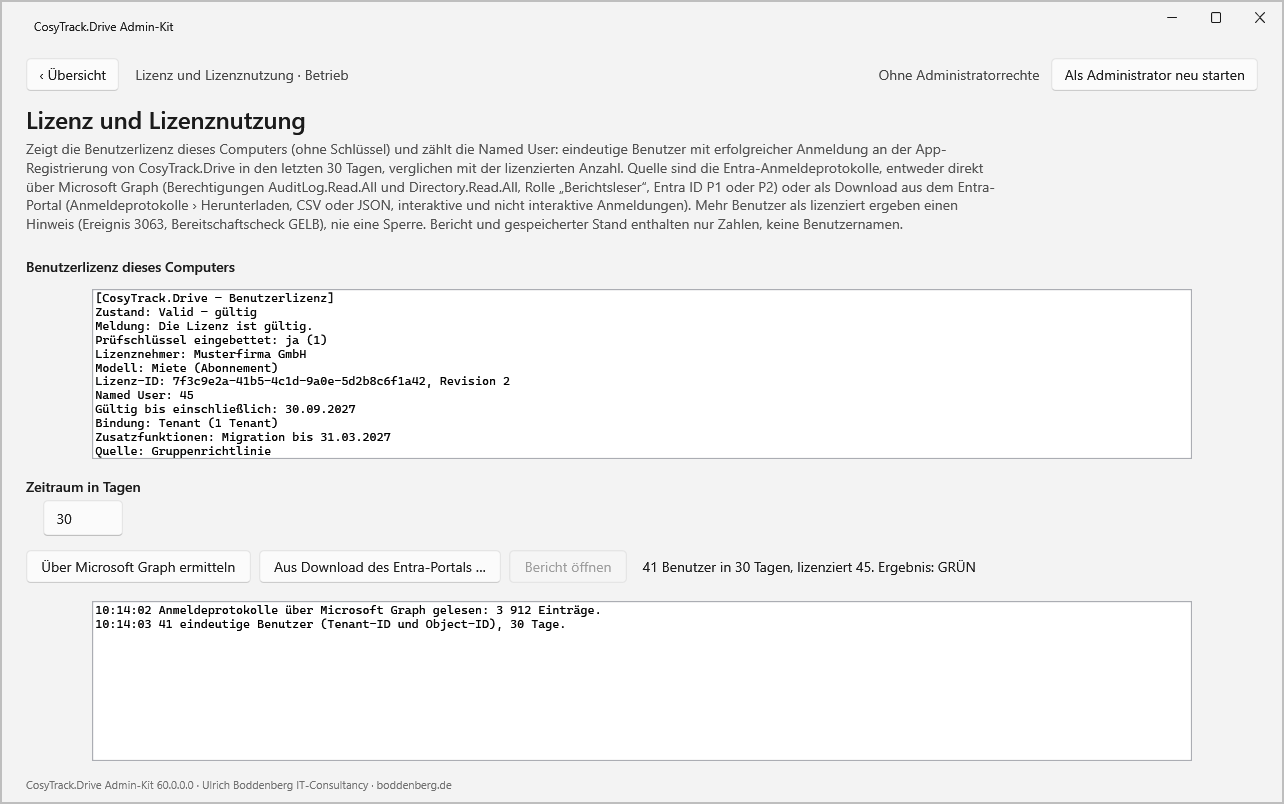Click Als Administrator neu starten button
This screenshot has width=1284, height=804.
(x=1154, y=75)
